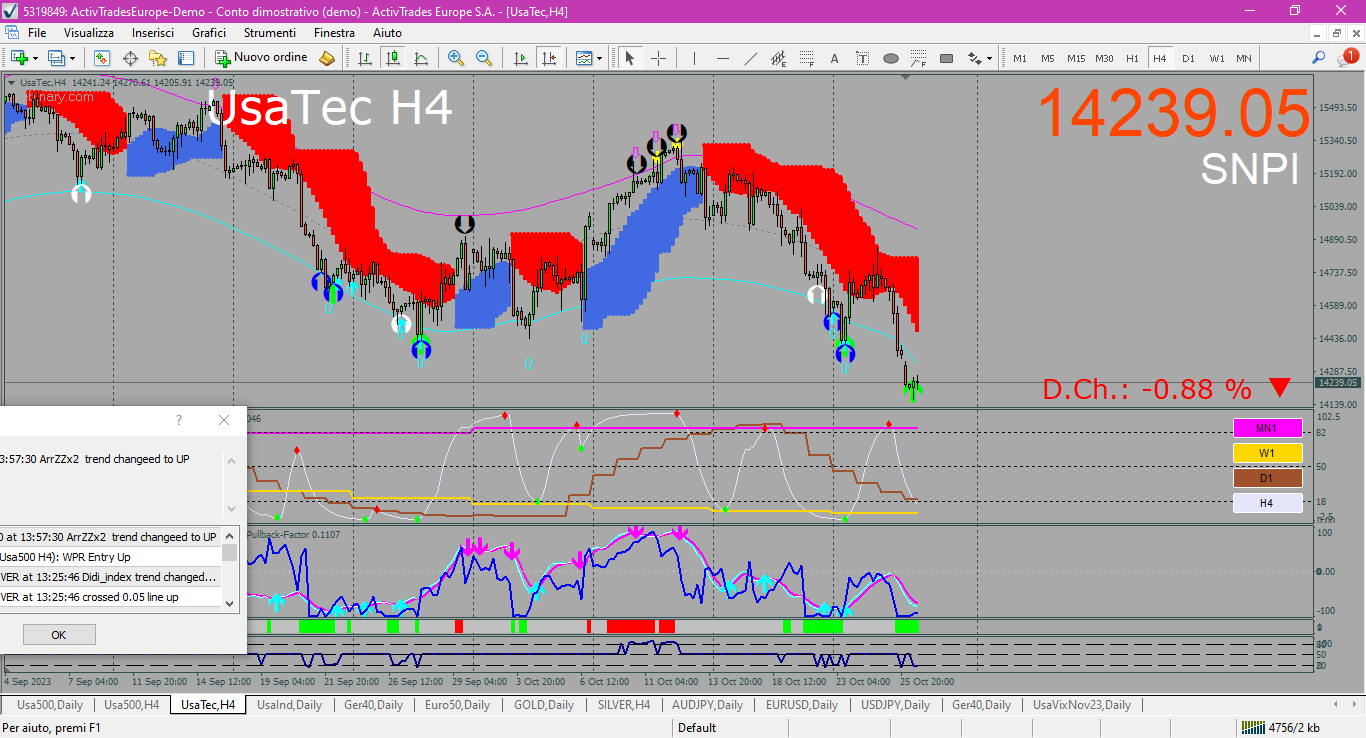
Task: Open the Strumenti menu
Action: tap(270, 32)
